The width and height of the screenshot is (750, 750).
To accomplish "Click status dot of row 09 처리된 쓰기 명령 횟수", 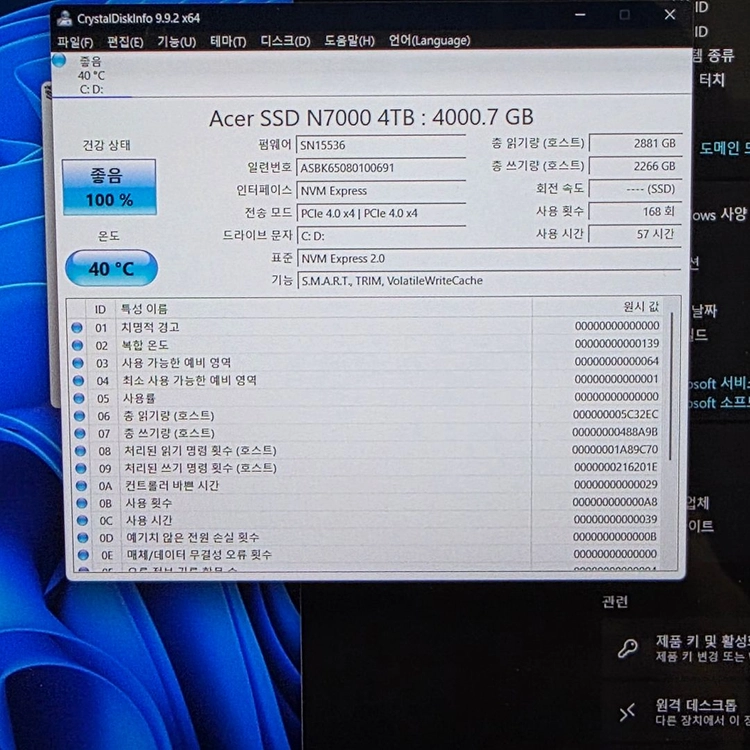I will pos(81,468).
